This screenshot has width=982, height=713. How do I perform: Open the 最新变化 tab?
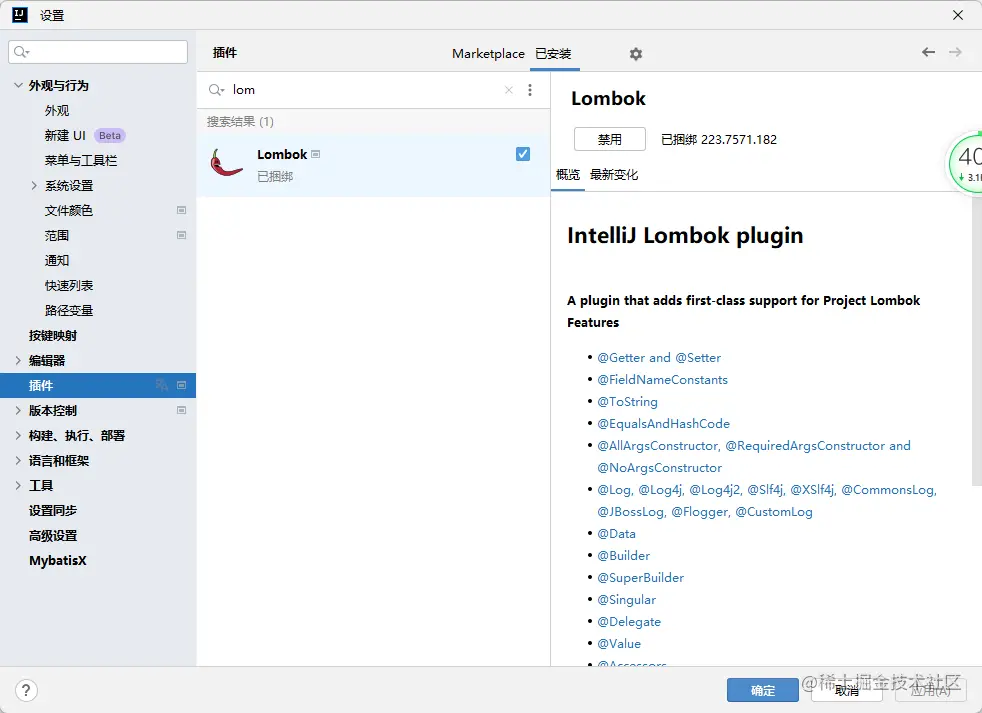click(614, 175)
